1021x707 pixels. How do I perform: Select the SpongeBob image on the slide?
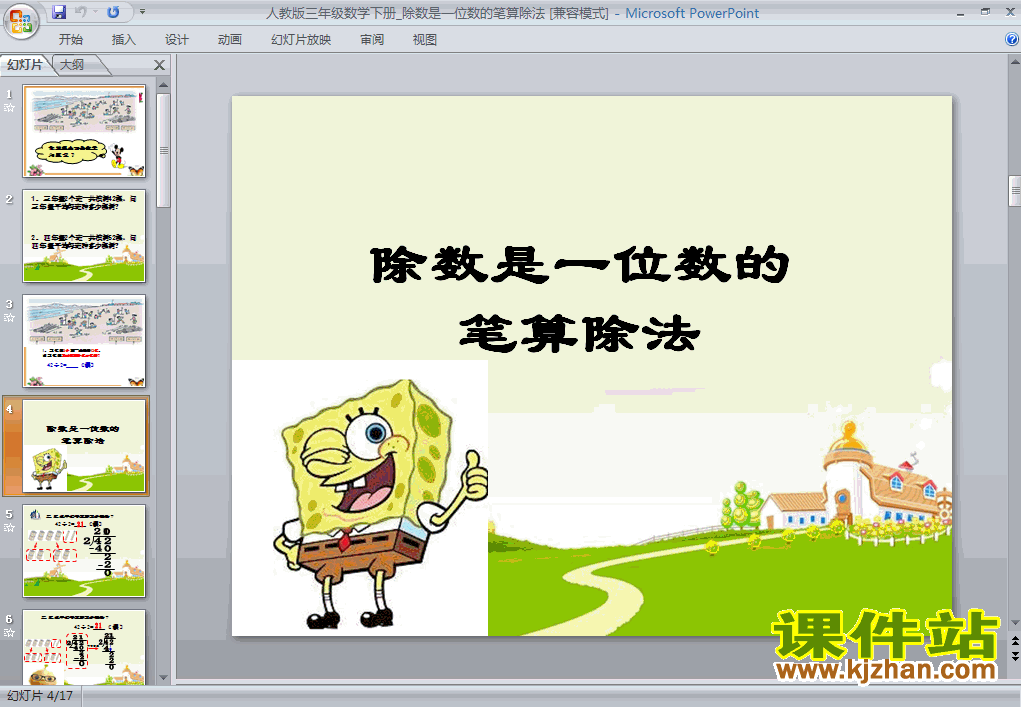pos(359,498)
